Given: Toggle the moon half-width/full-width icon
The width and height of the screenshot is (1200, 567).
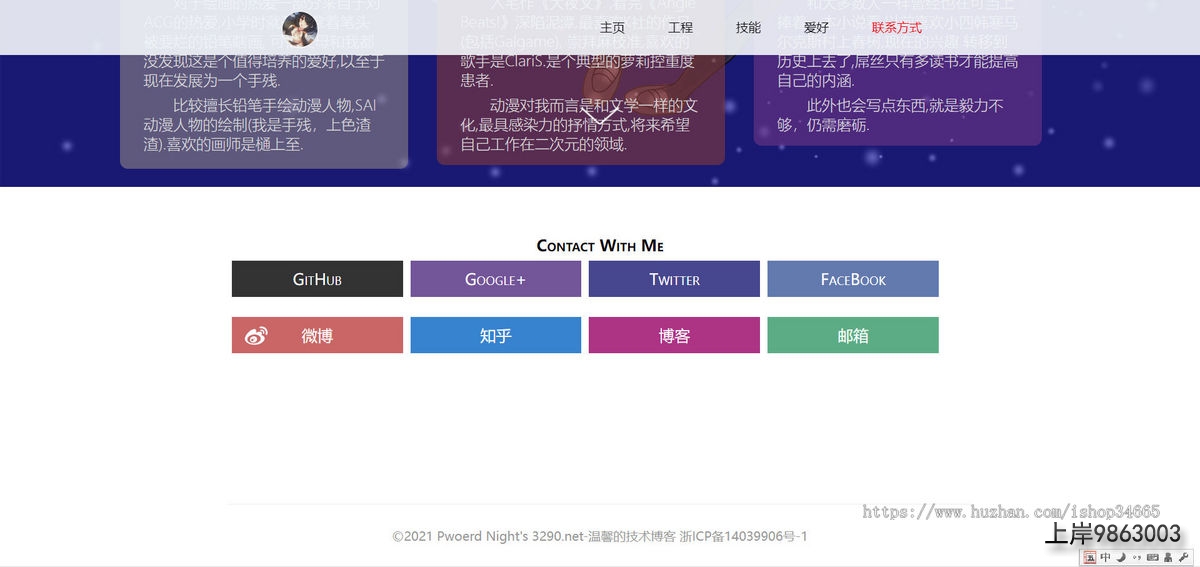Looking at the screenshot, I should click(1121, 558).
